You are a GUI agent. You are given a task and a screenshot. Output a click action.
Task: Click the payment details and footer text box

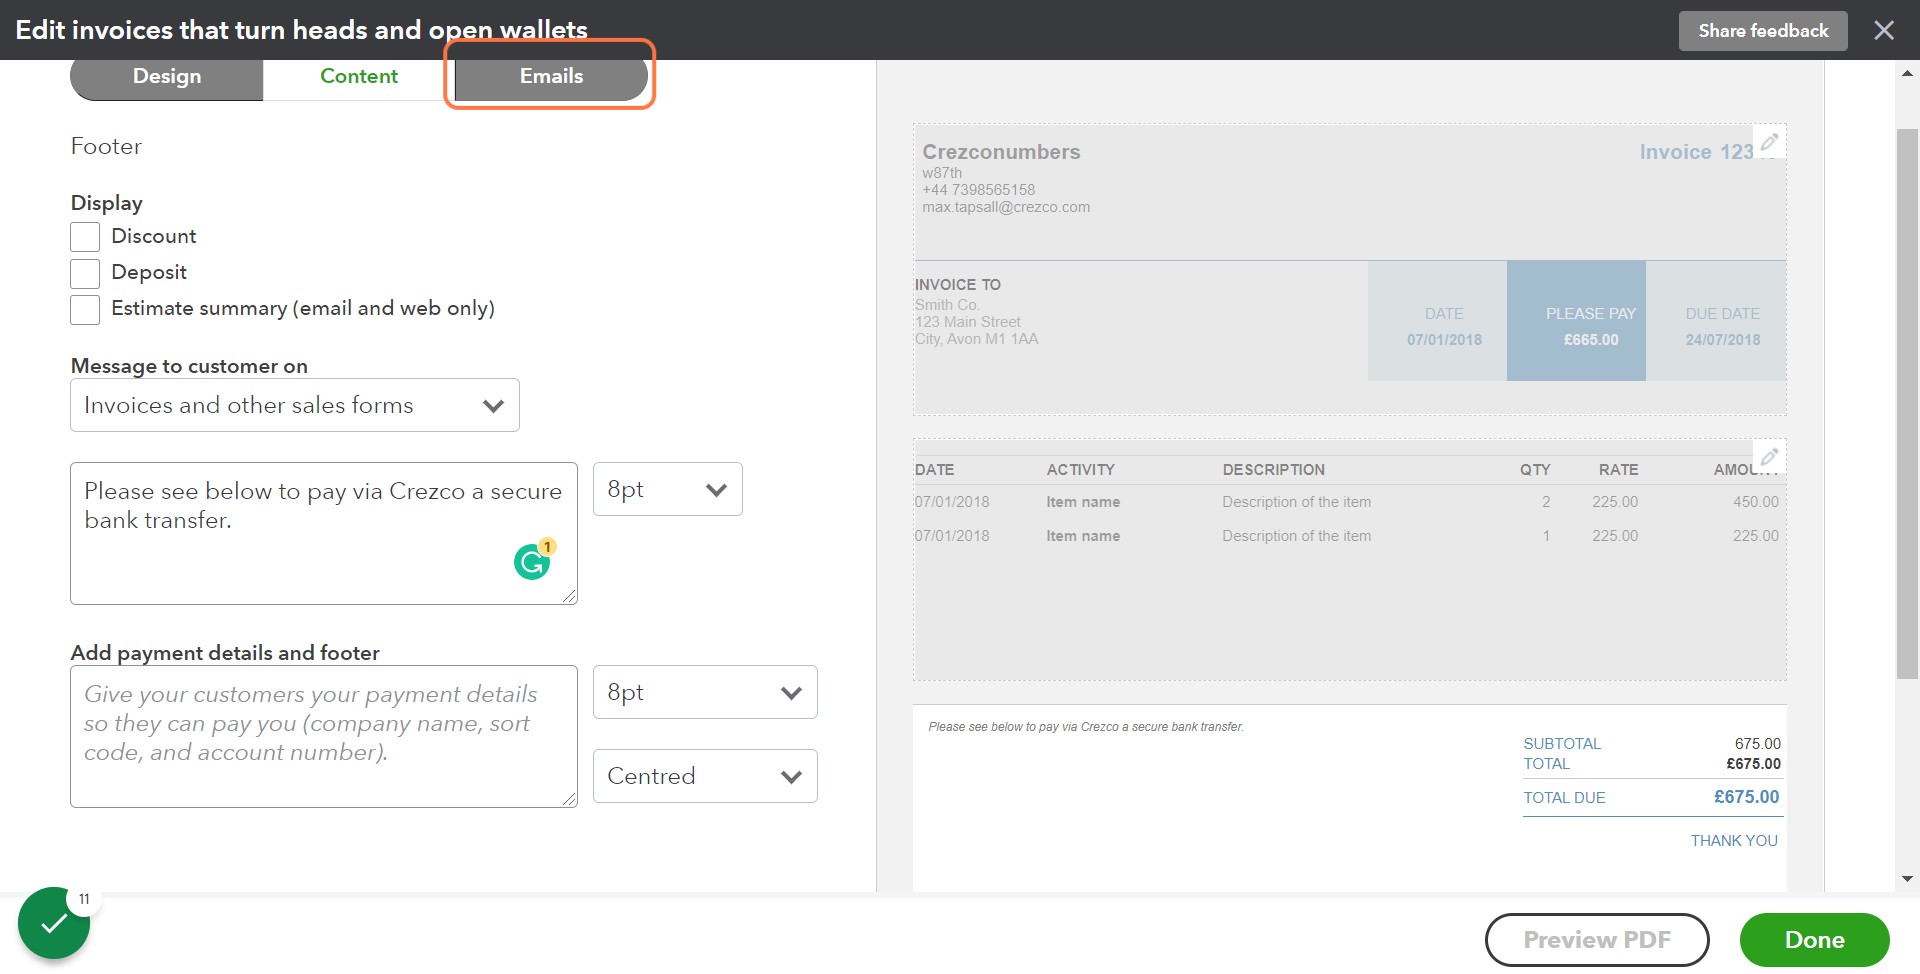tap(324, 736)
